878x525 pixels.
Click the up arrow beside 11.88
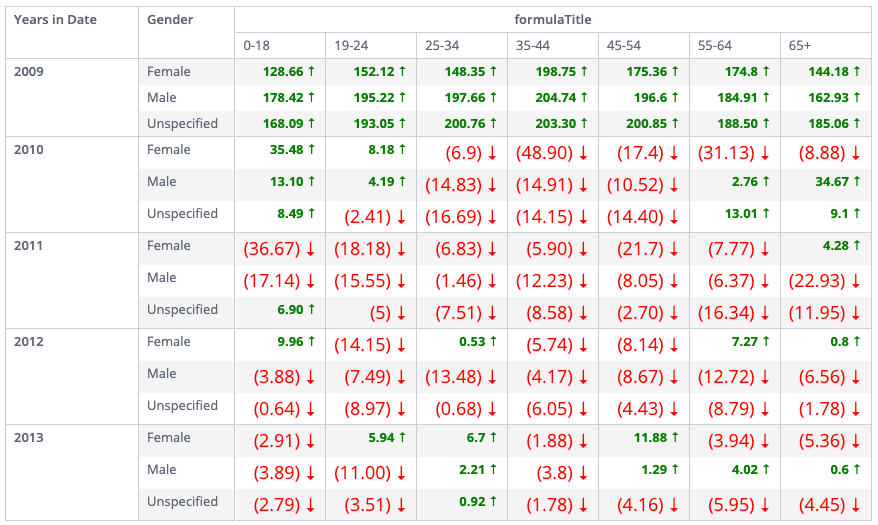click(675, 437)
